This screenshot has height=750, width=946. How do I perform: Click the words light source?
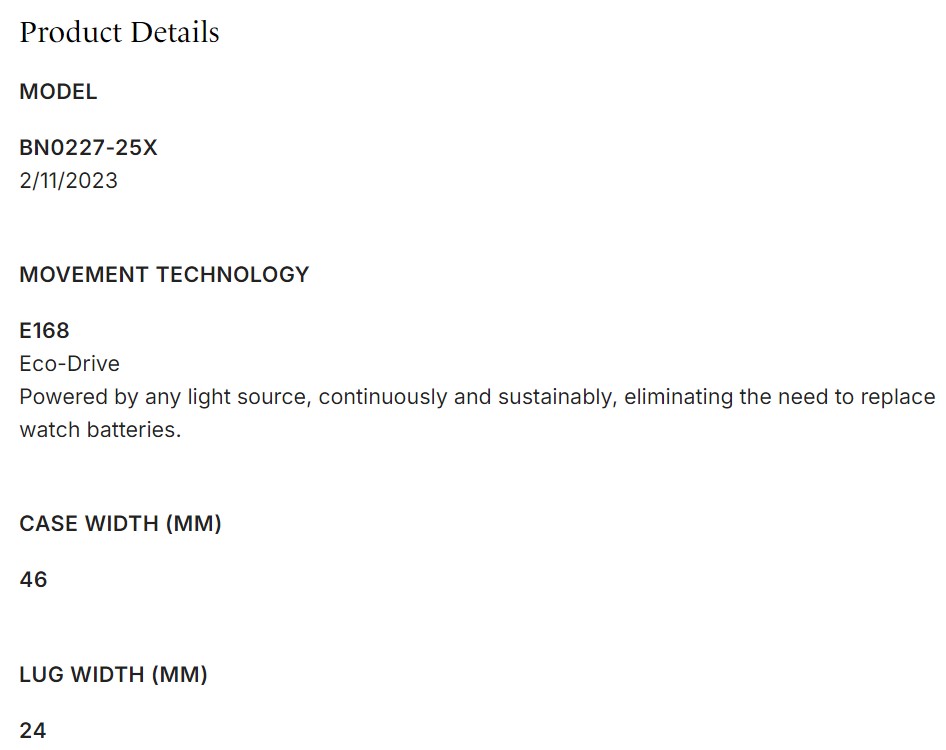click(253, 397)
